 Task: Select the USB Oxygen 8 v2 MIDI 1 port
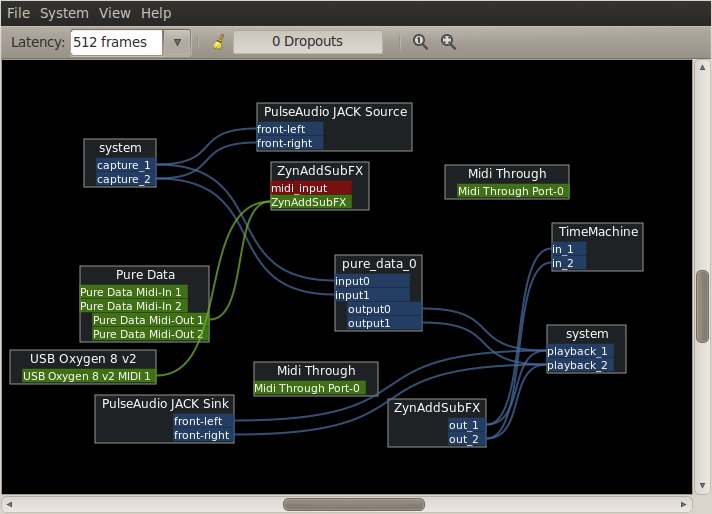click(x=89, y=376)
